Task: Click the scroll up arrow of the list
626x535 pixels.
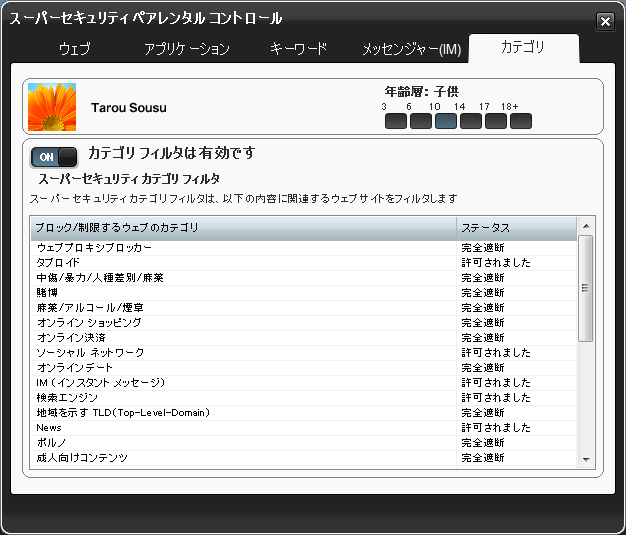Action: pyautogui.click(x=586, y=226)
